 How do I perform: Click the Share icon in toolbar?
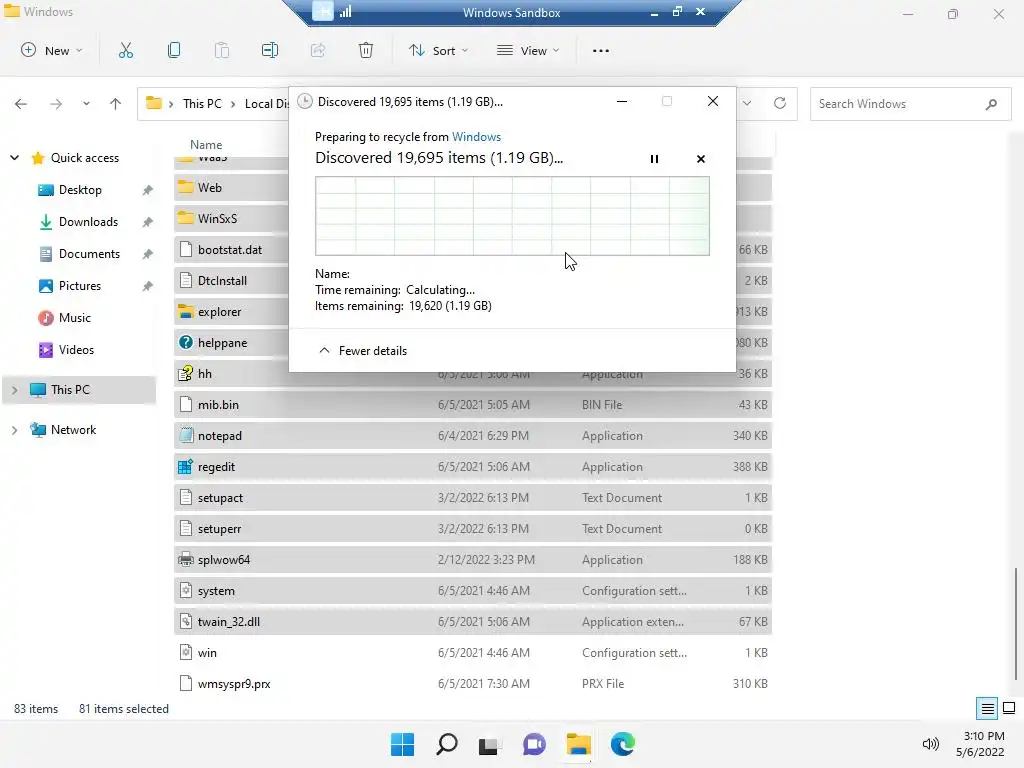point(318,50)
